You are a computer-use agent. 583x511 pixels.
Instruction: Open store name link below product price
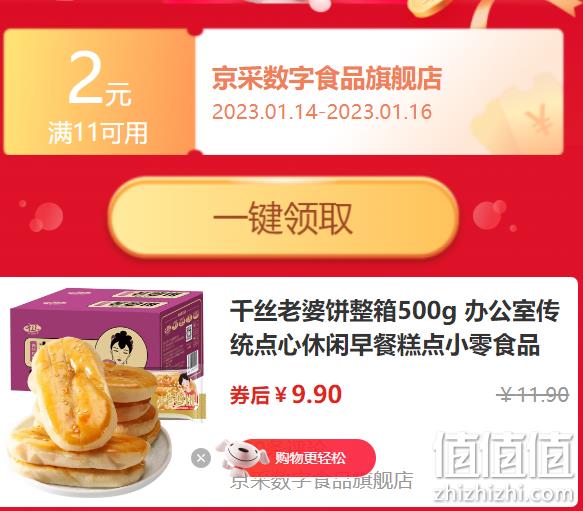pyautogui.click(x=322, y=481)
